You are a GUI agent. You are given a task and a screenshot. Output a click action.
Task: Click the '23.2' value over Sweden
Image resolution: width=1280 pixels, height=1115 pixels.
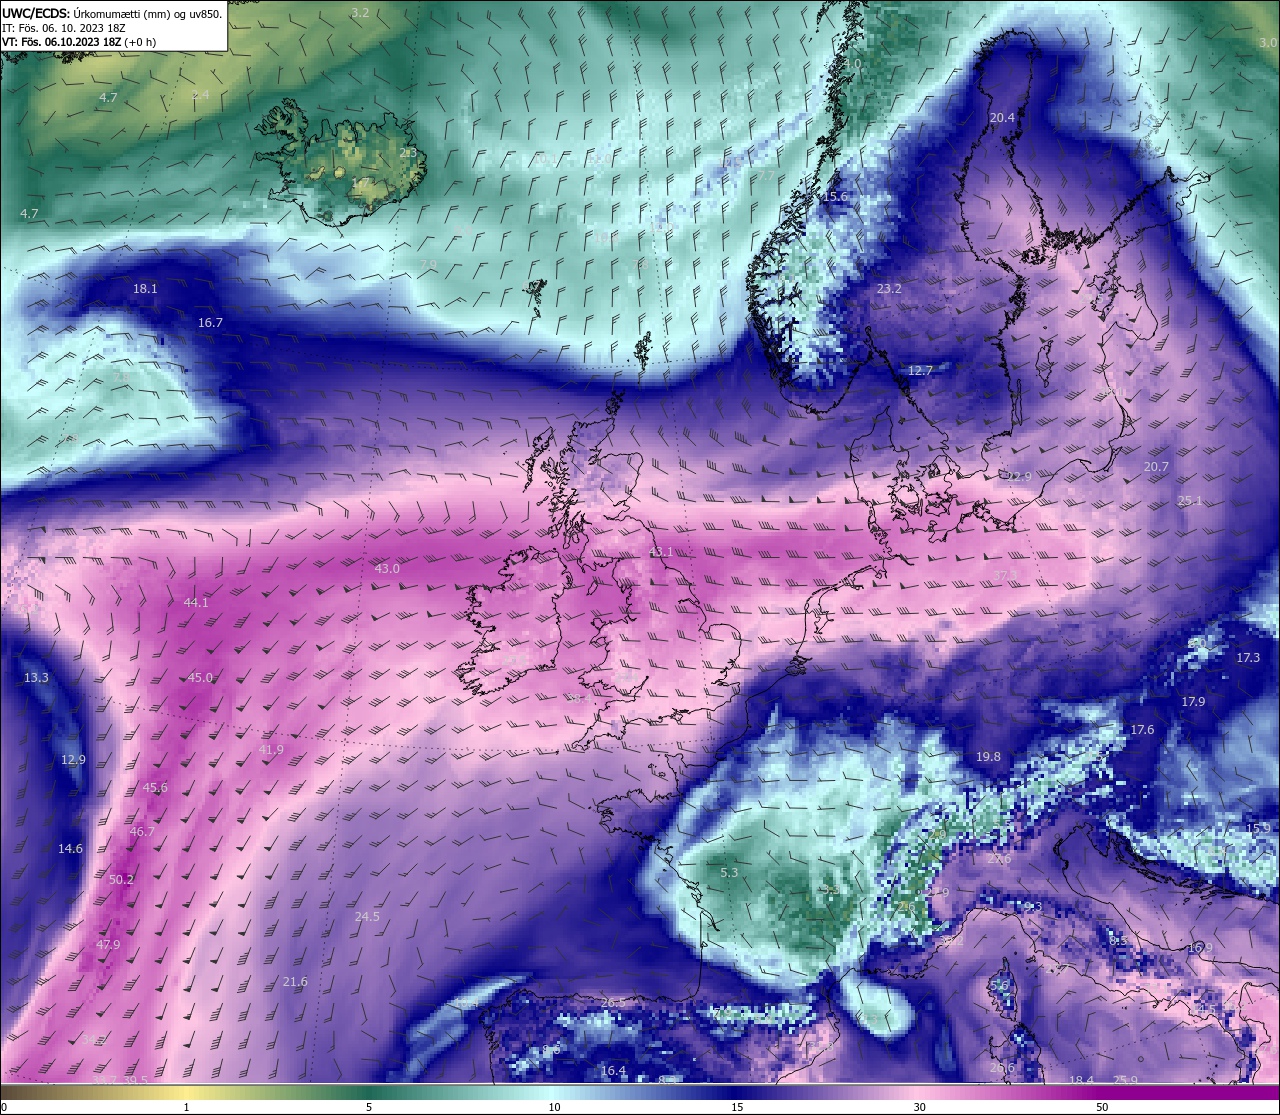coord(889,288)
